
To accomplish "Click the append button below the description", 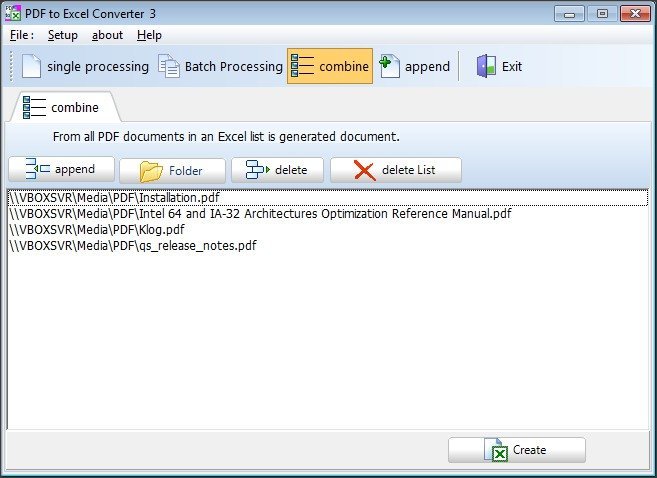I will coord(62,169).
